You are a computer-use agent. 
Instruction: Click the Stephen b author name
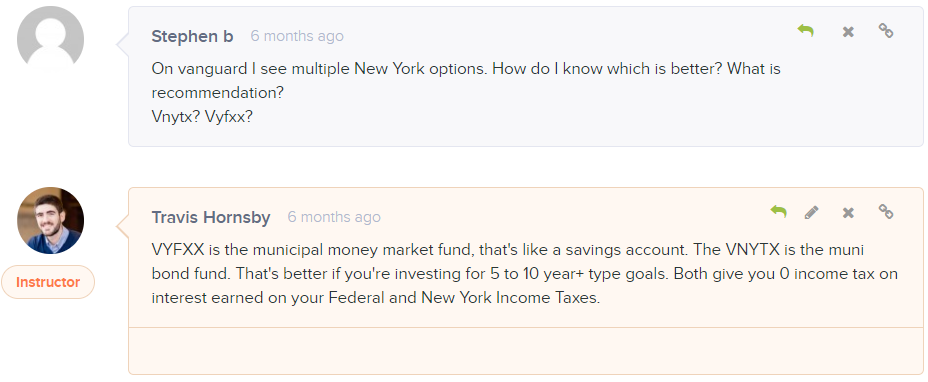[192, 36]
